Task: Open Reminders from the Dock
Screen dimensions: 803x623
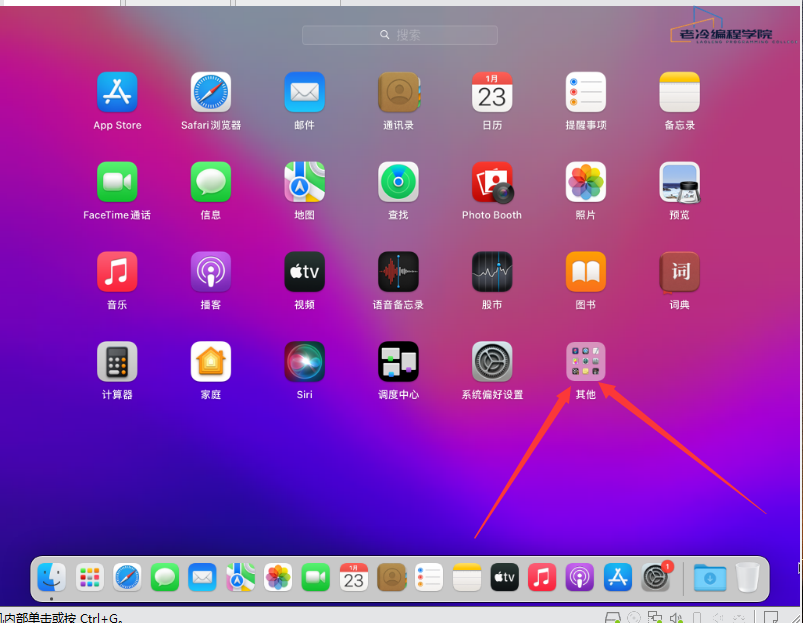Action: click(429, 577)
